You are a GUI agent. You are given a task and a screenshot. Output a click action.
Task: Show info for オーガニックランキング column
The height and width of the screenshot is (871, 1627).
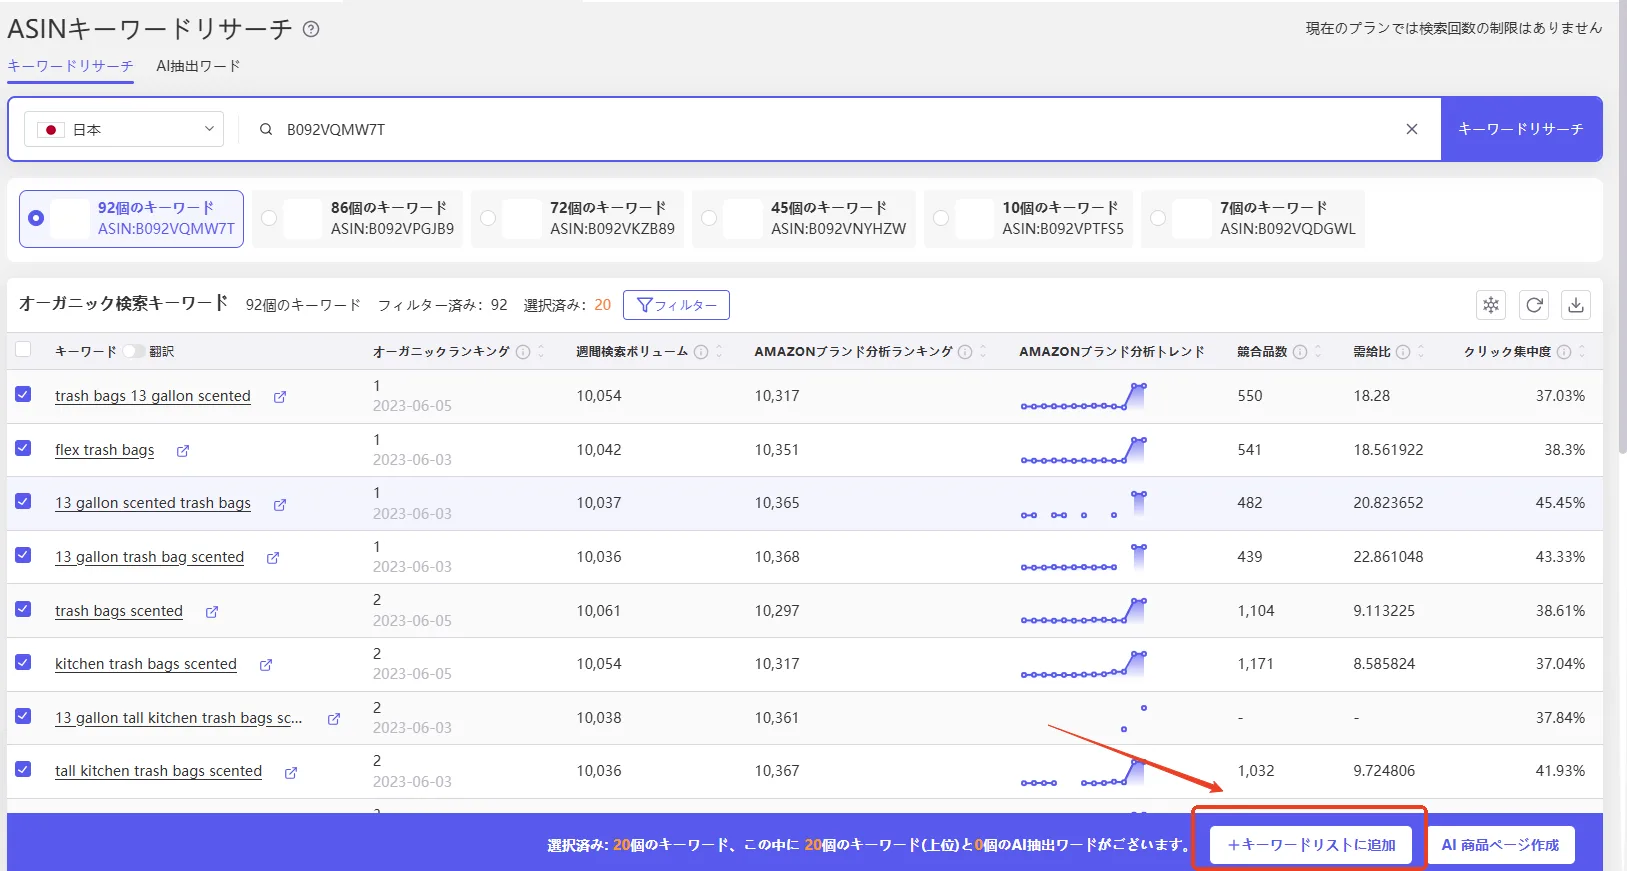click(x=523, y=352)
